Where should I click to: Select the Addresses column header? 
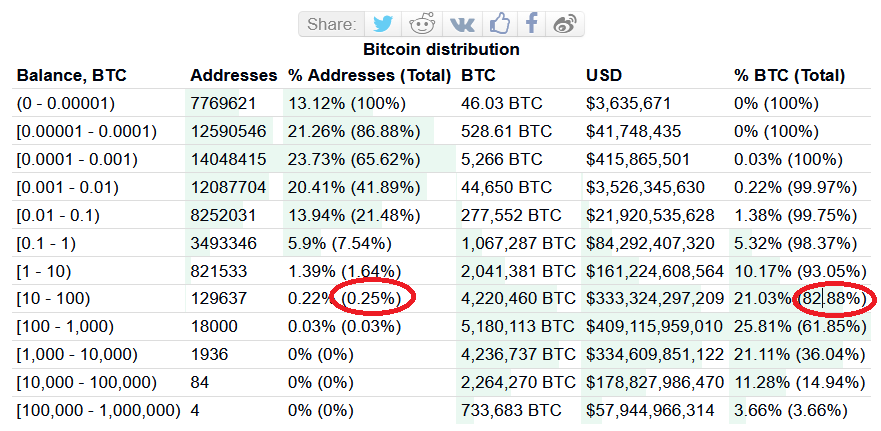click(234, 75)
